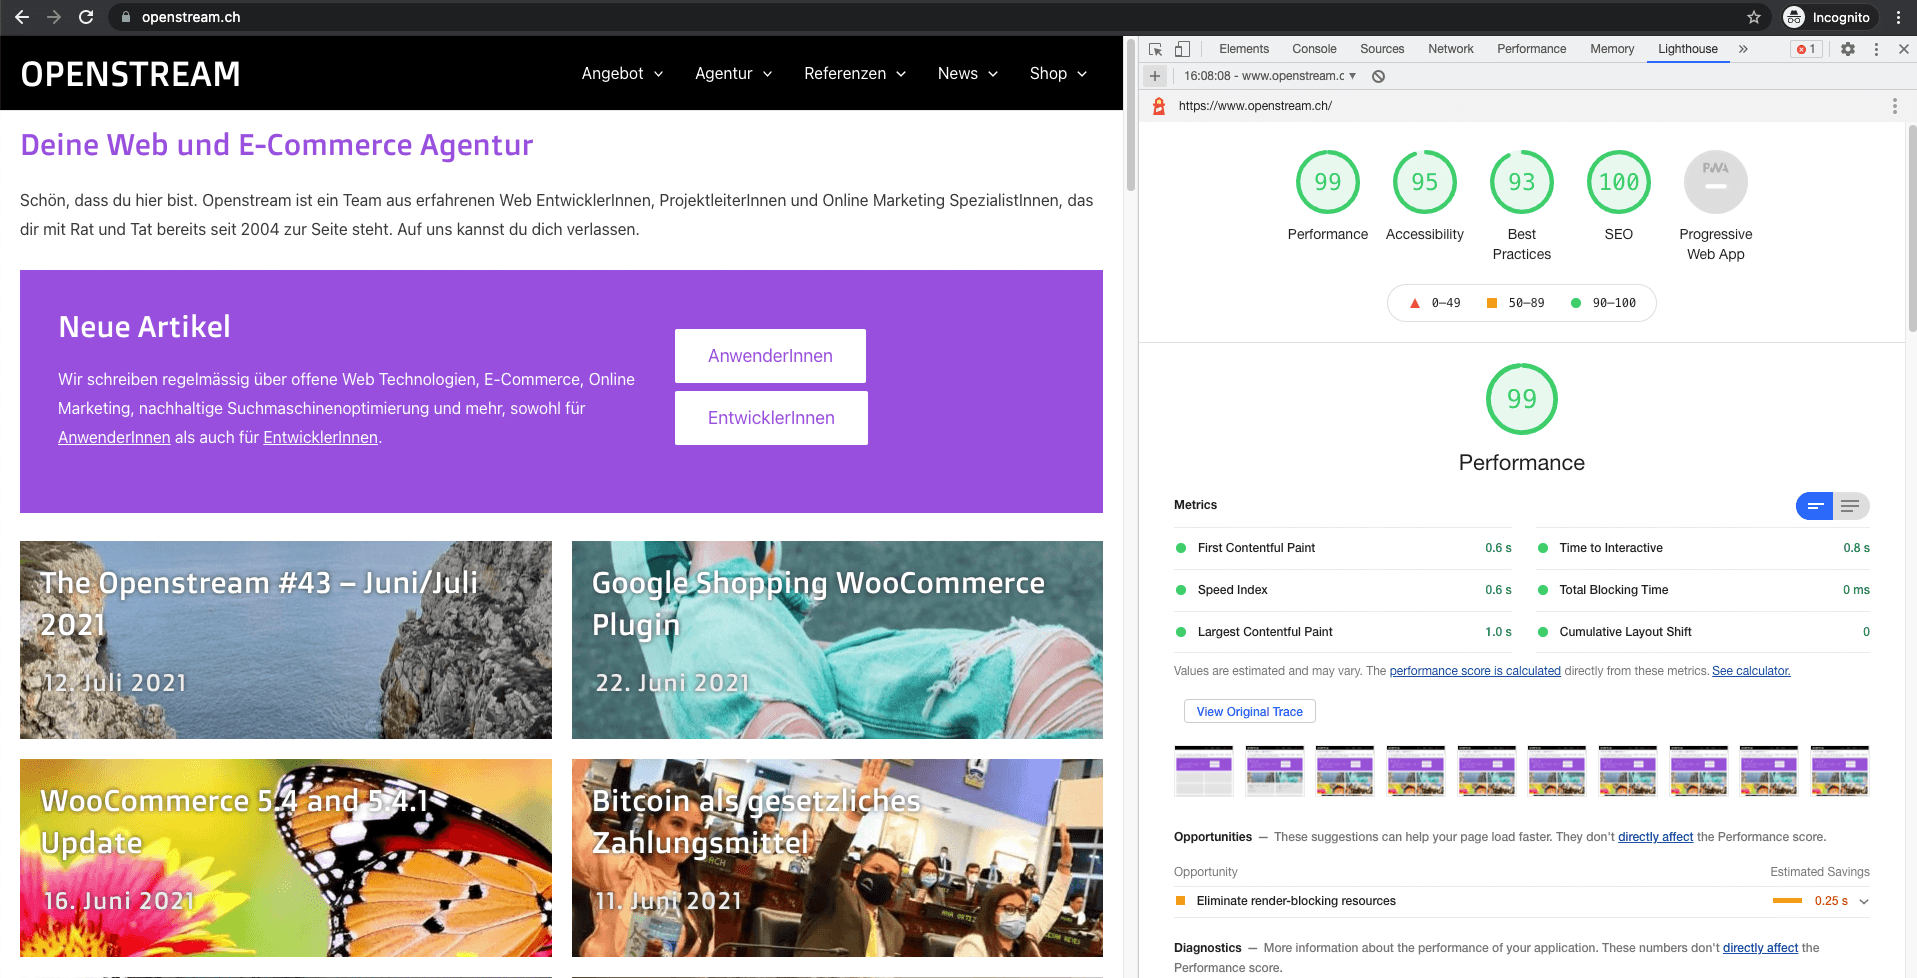Click the inspect element picker icon
Viewport: 1917px width, 978px height.
coord(1155,49)
